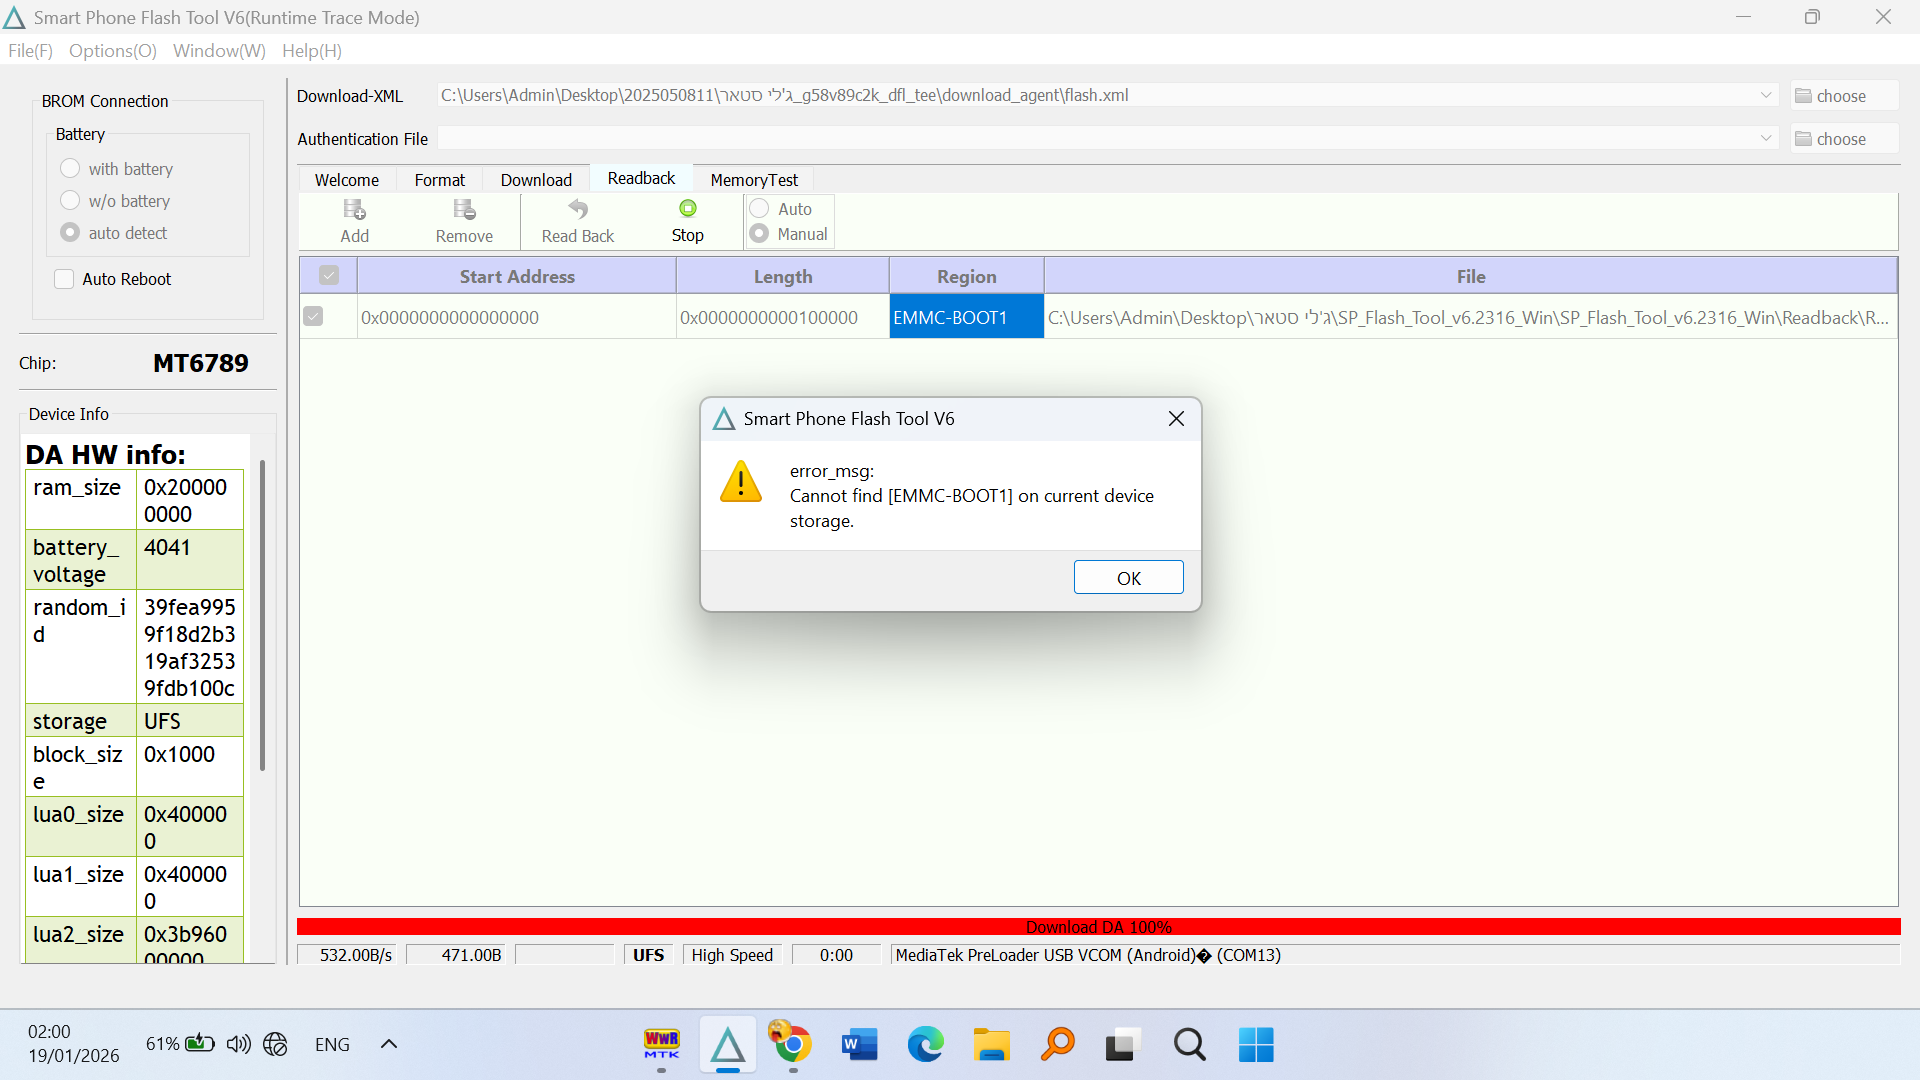Open the Options(O) menu
Viewport: 1920px width, 1080px height.
pyautogui.click(x=113, y=51)
